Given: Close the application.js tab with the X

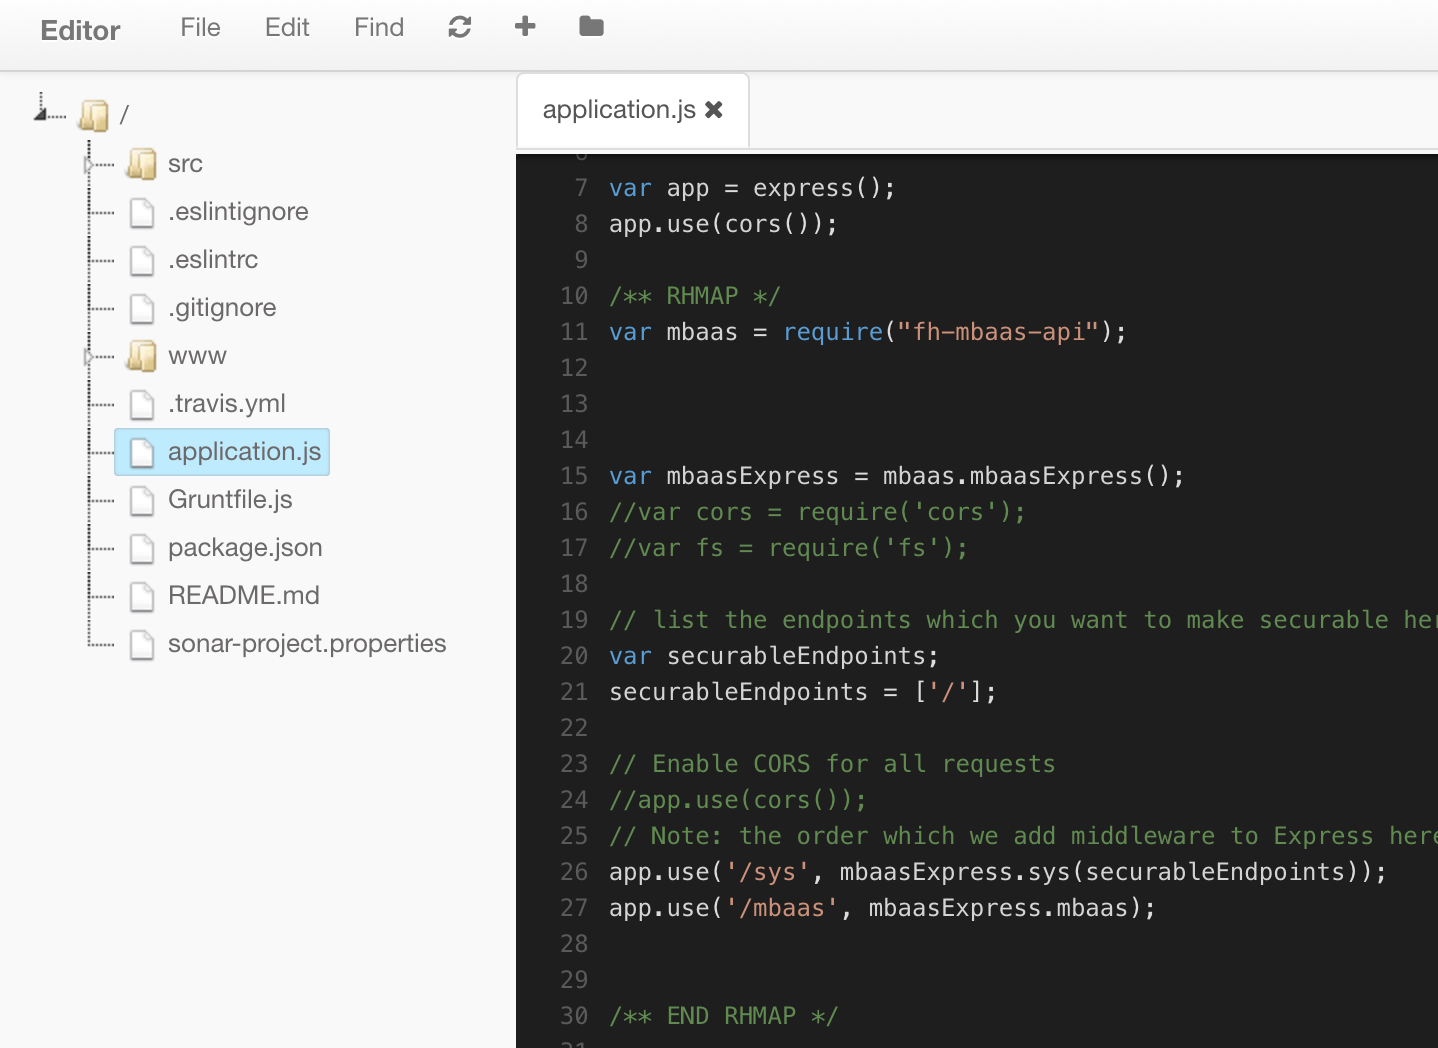Looking at the screenshot, I should 714,110.
